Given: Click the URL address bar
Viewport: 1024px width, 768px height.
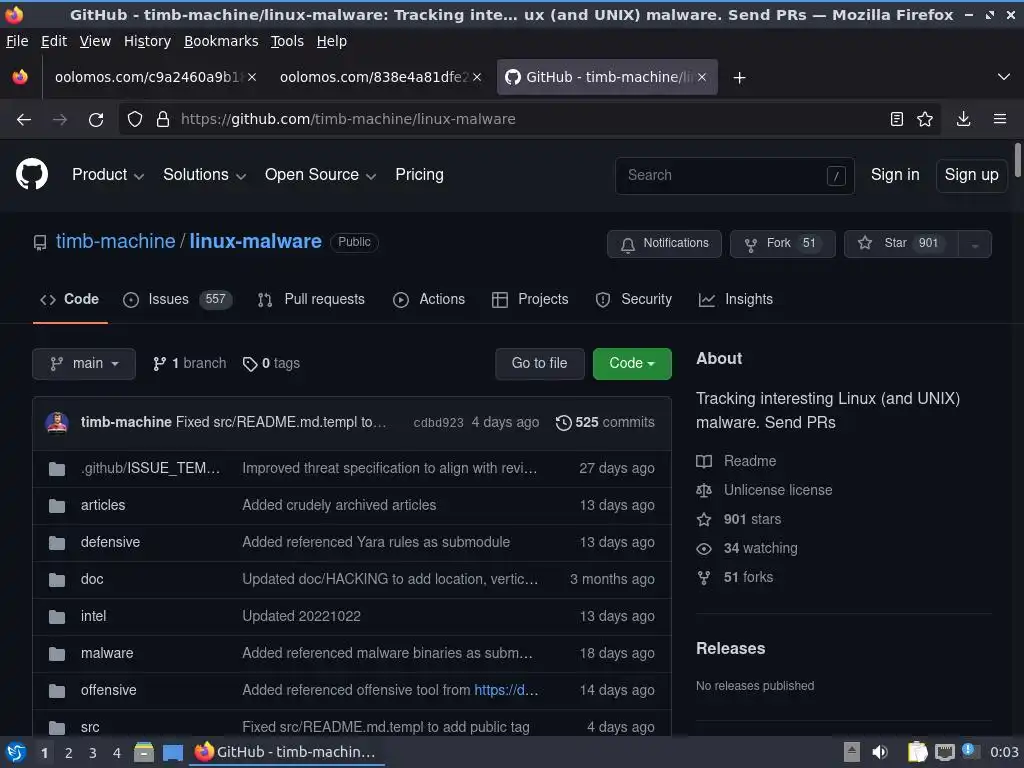Looking at the screenshot, I should pos(529,119).
